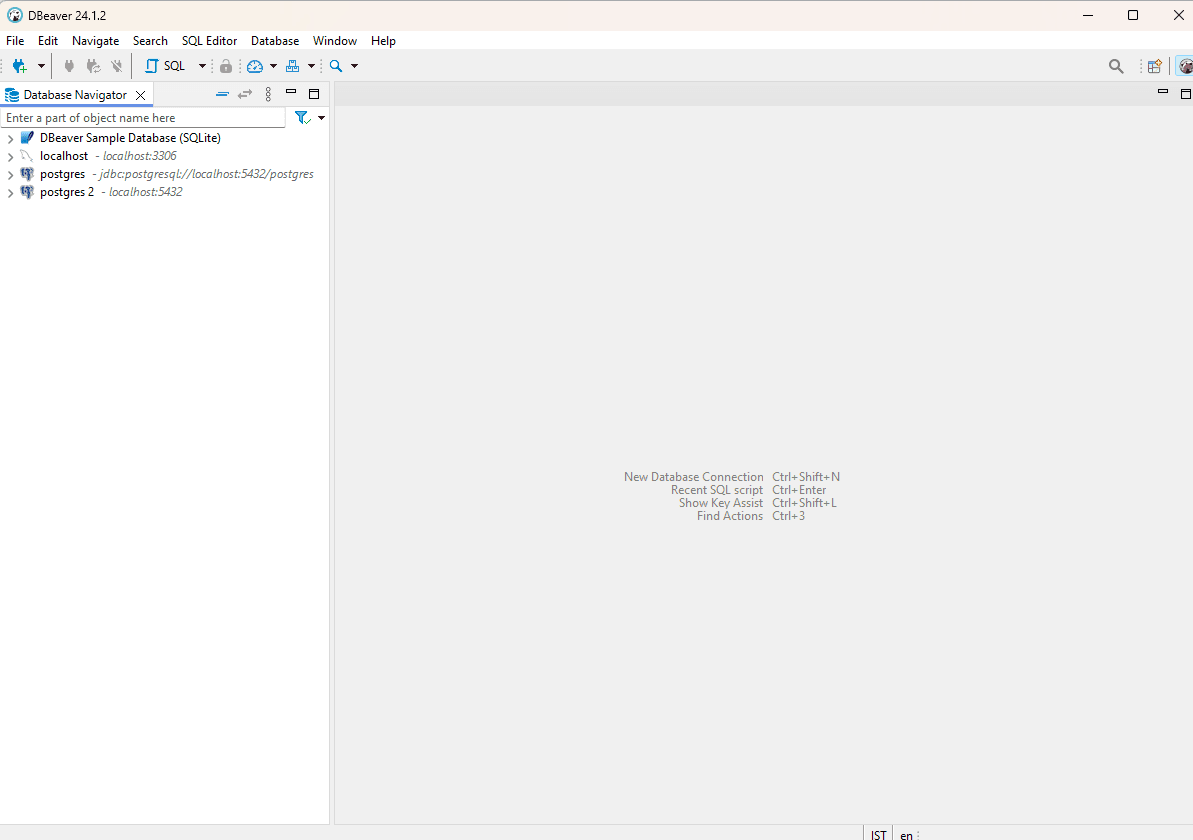Screen dimensions: 1193x840
Task: Click the Invalidate/Reconnect plug icon
Action: coord(93,66)
